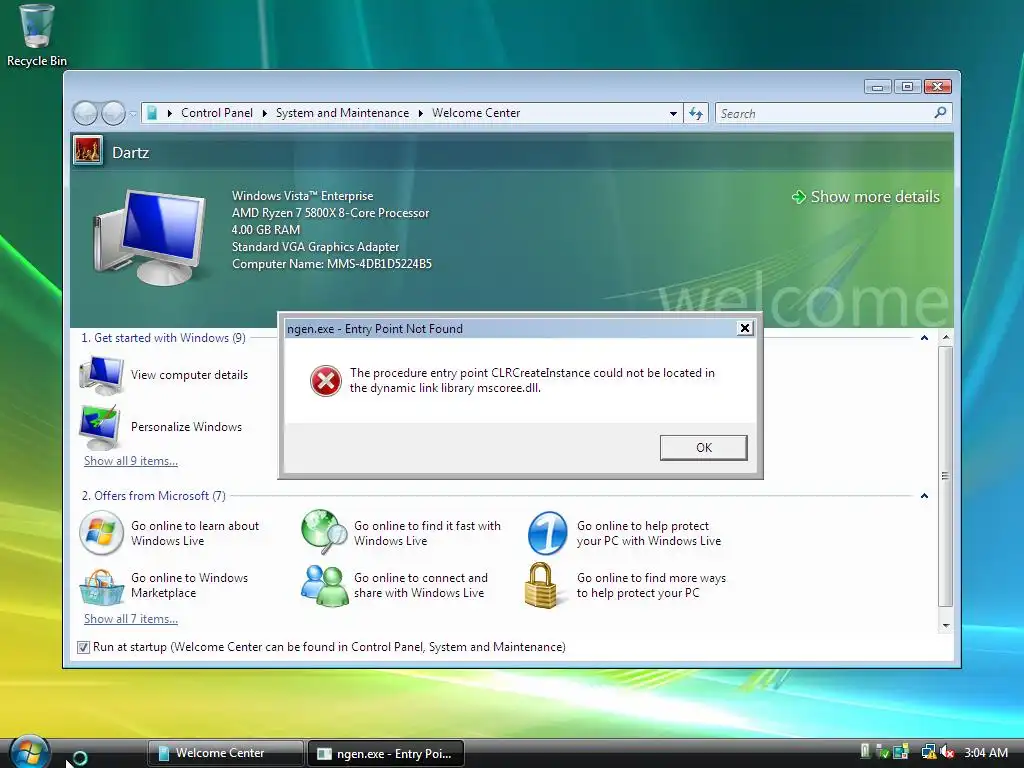Click the 3:04 AM clock
1024x768 pixels.
point(985,752)
